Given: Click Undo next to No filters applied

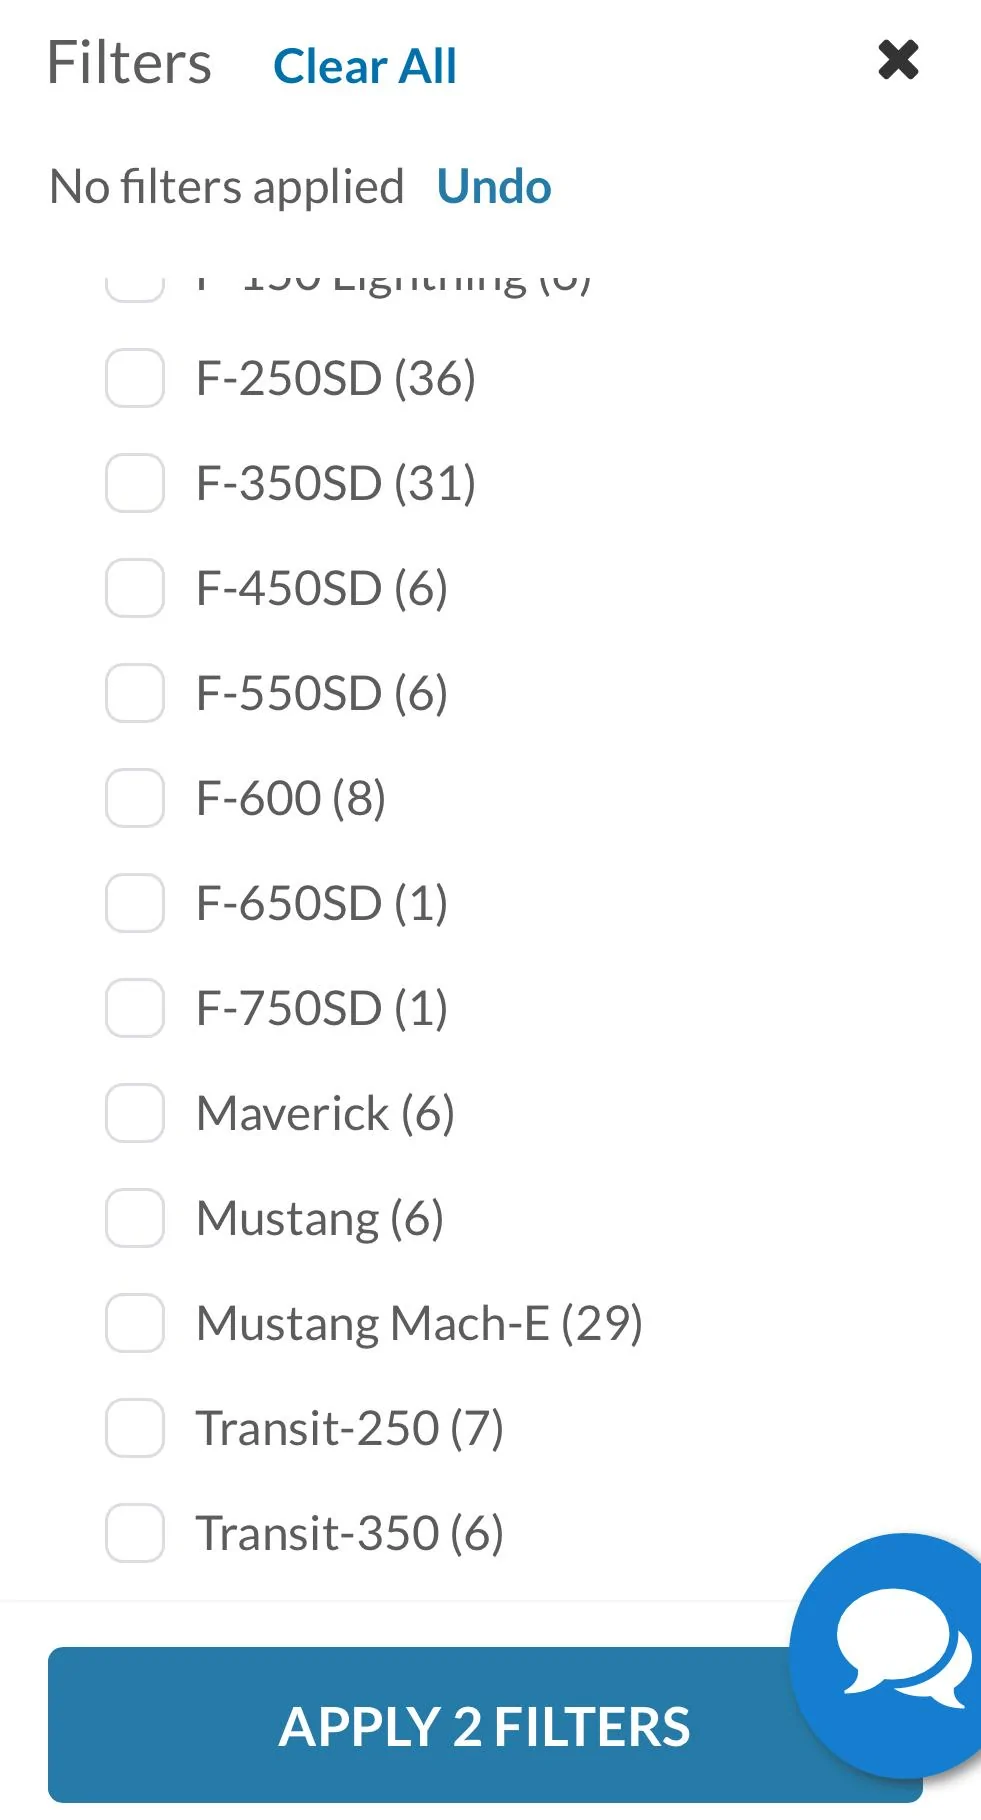Looking at the screenshot, I should coord(494,187).
